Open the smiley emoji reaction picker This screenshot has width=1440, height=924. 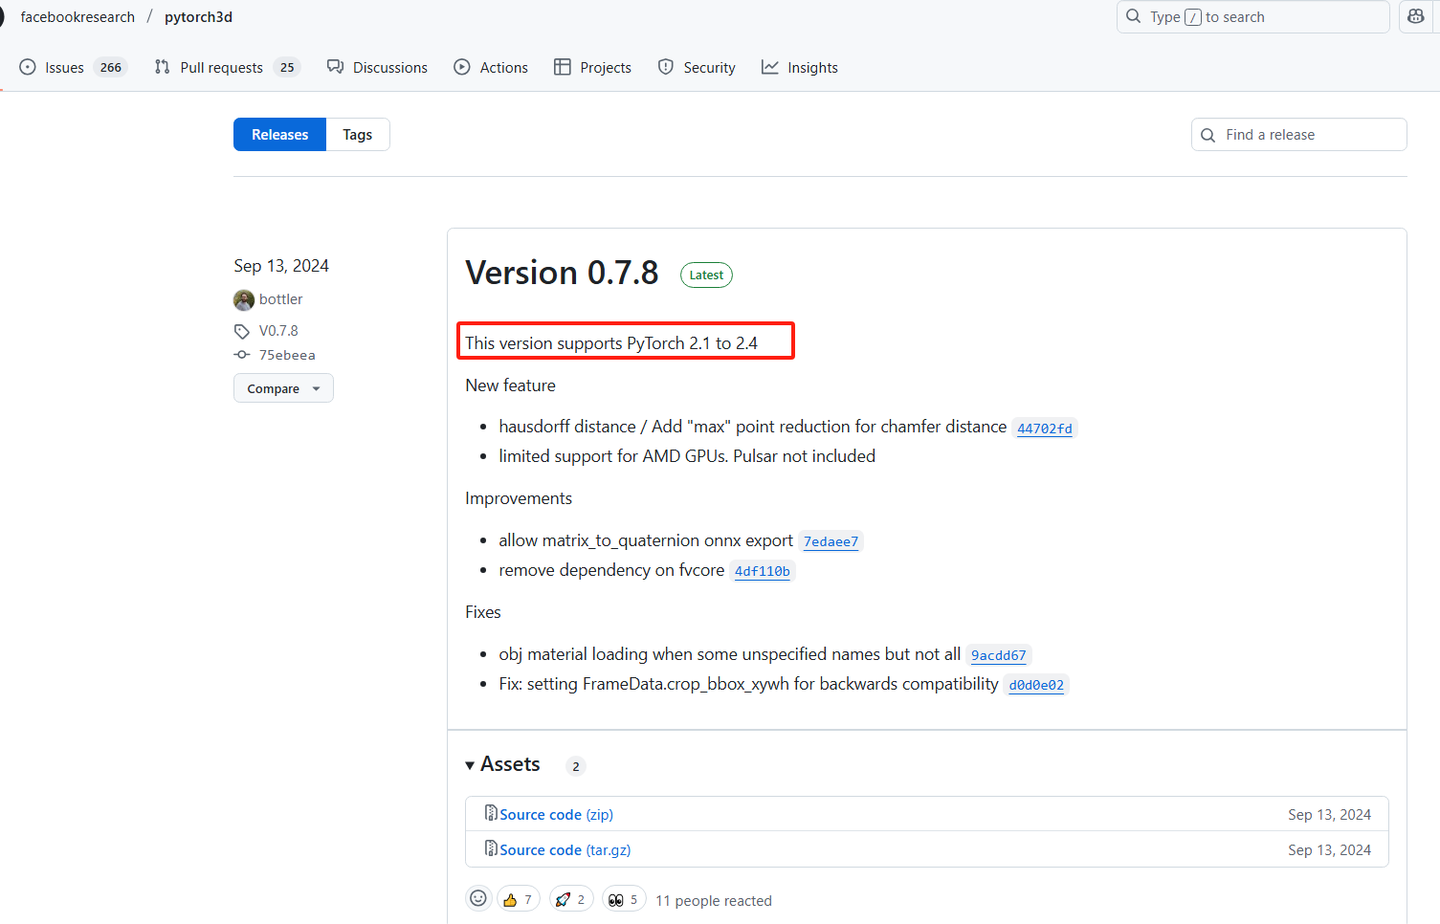[478, 898]
